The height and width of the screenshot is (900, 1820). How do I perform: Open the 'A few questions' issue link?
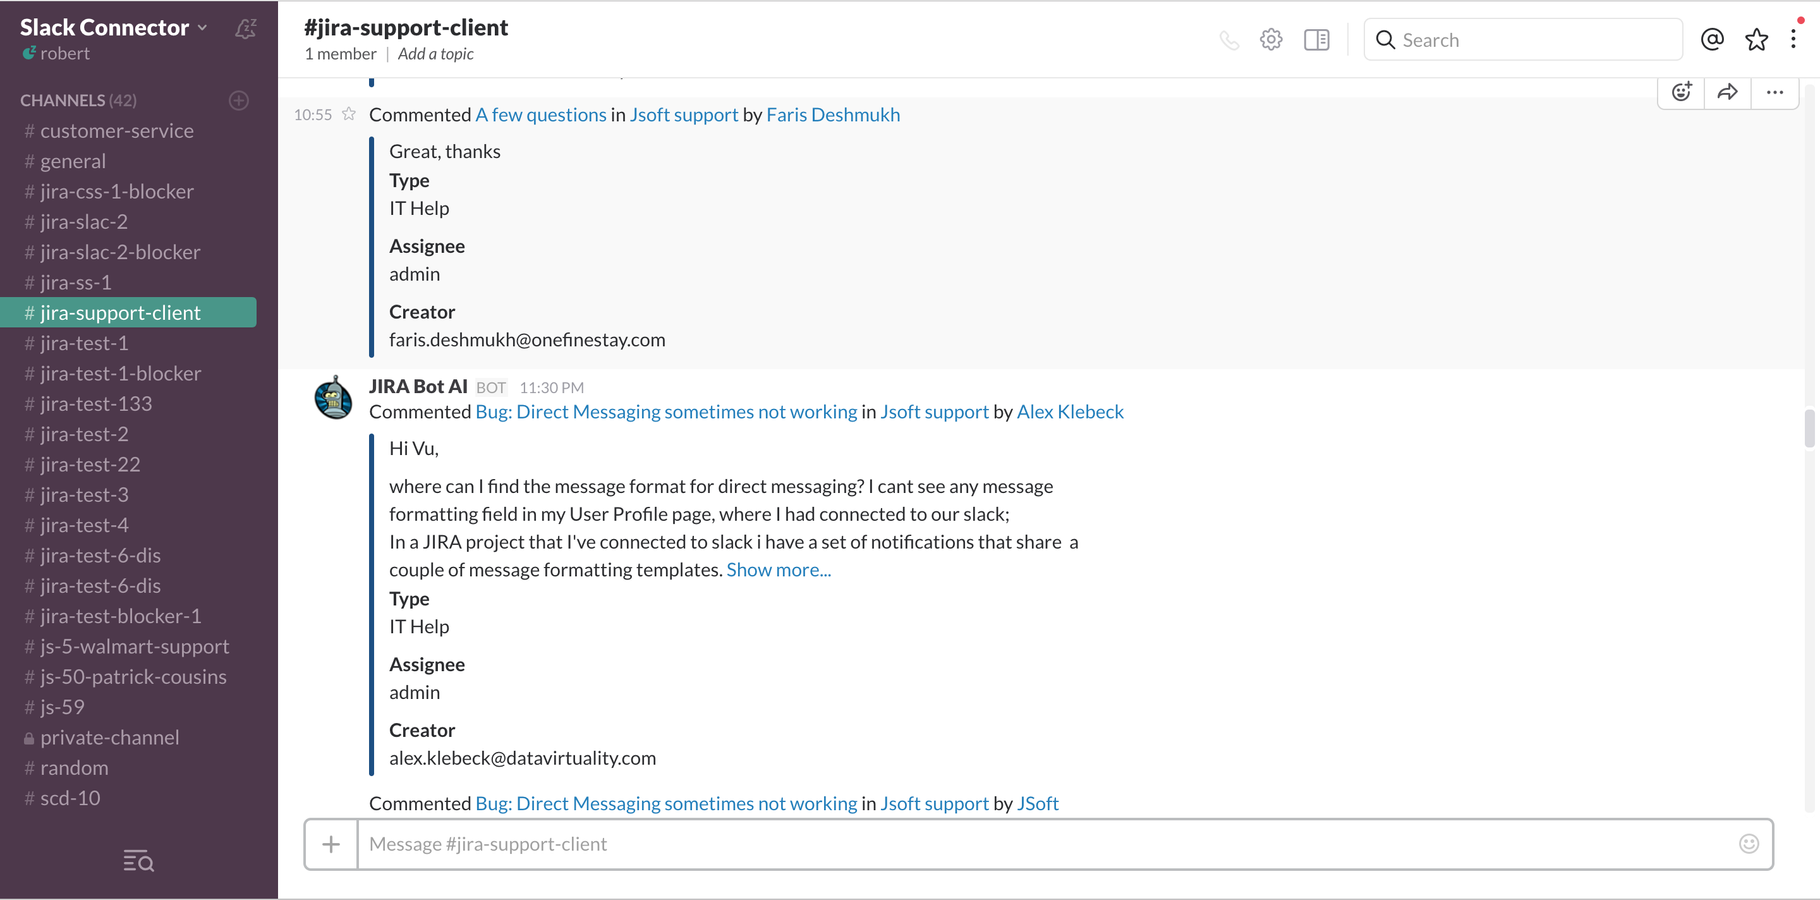(x=541, y=115)
